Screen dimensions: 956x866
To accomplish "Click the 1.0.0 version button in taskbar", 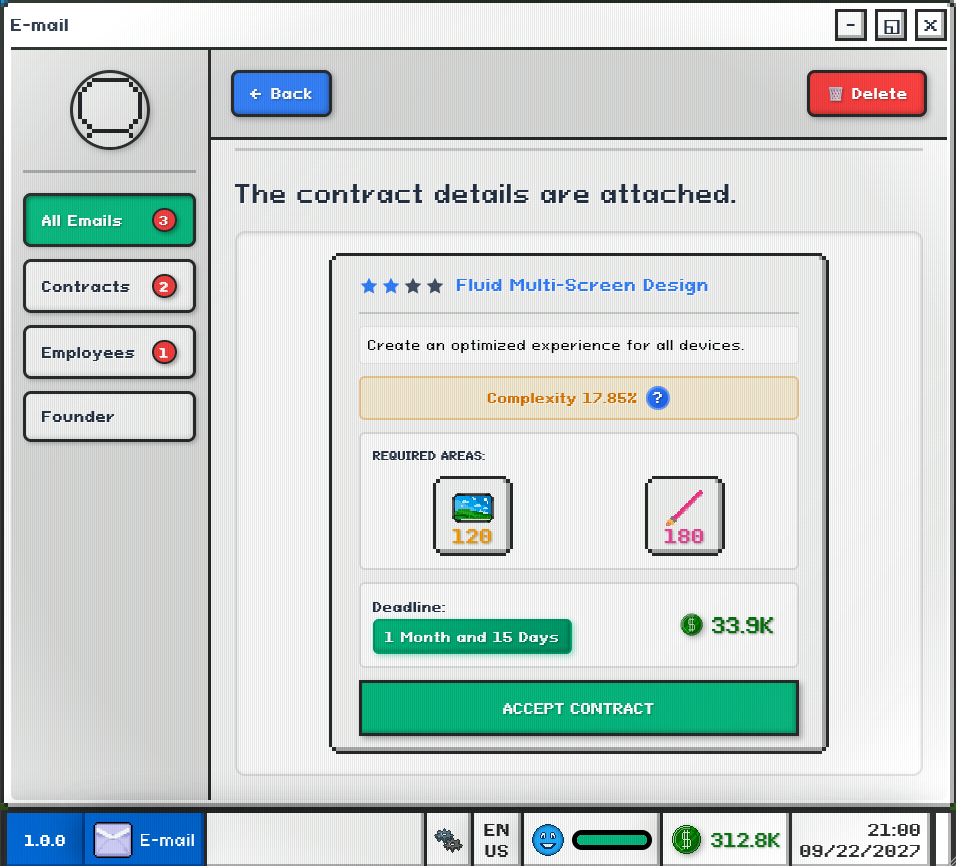I will tap(44, 840).
